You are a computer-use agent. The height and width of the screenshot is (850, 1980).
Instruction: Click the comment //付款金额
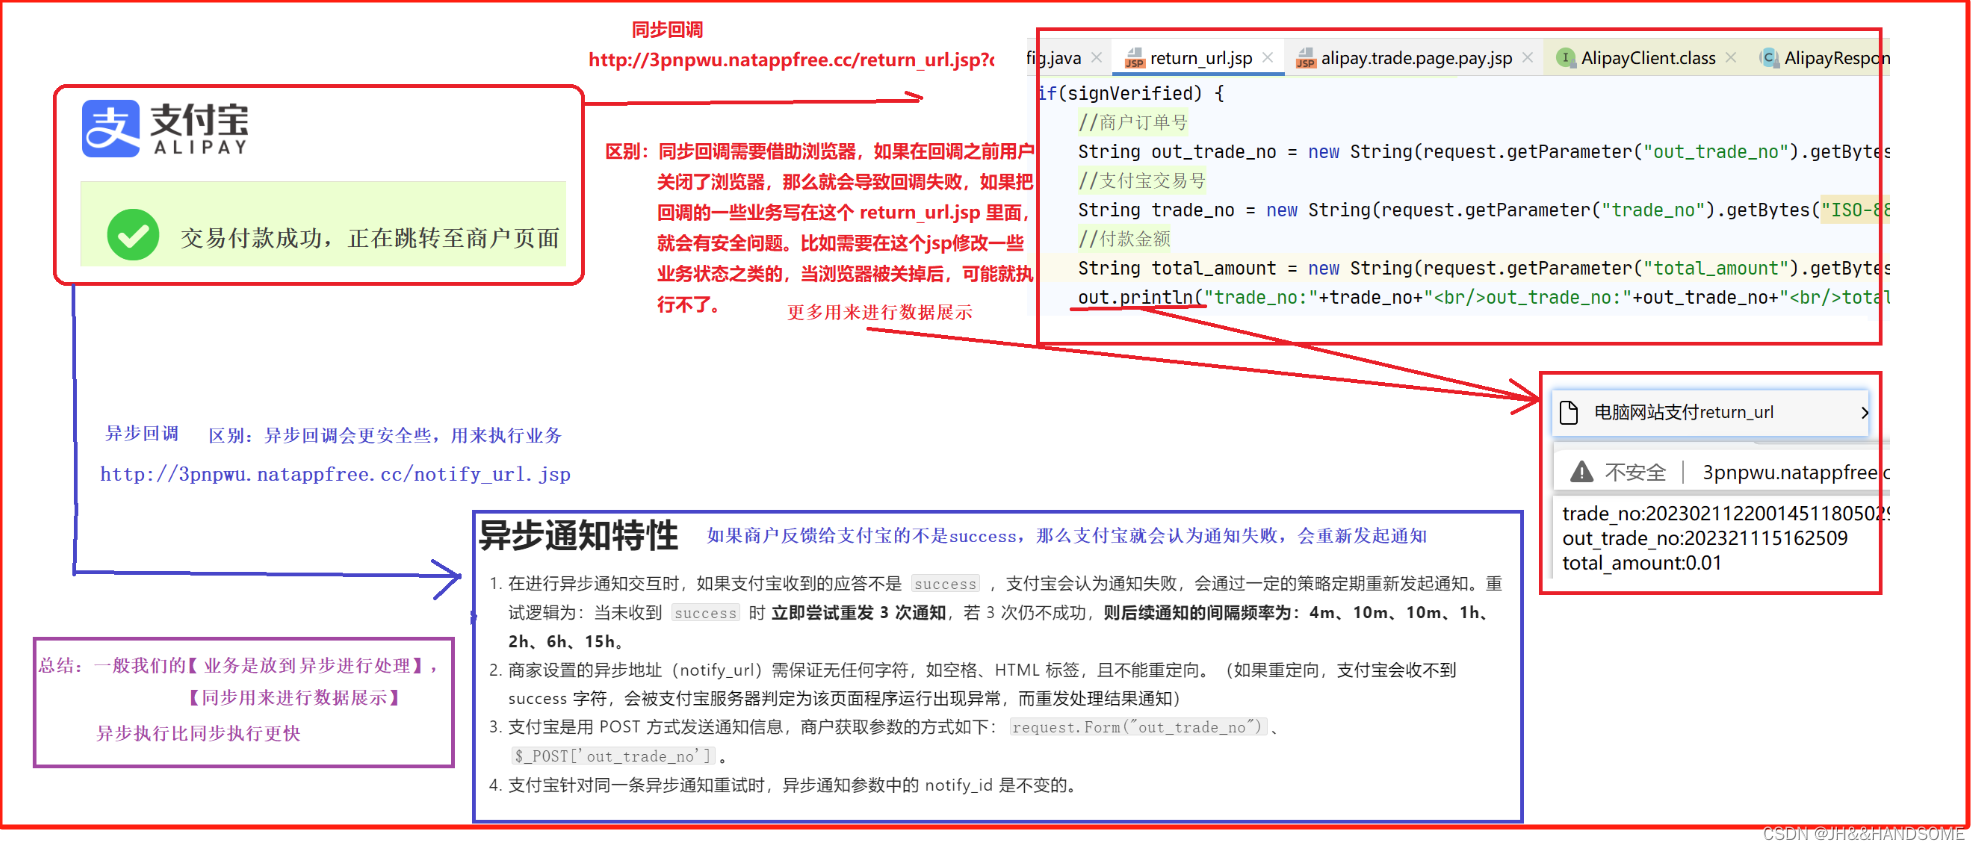point(1124,239)
